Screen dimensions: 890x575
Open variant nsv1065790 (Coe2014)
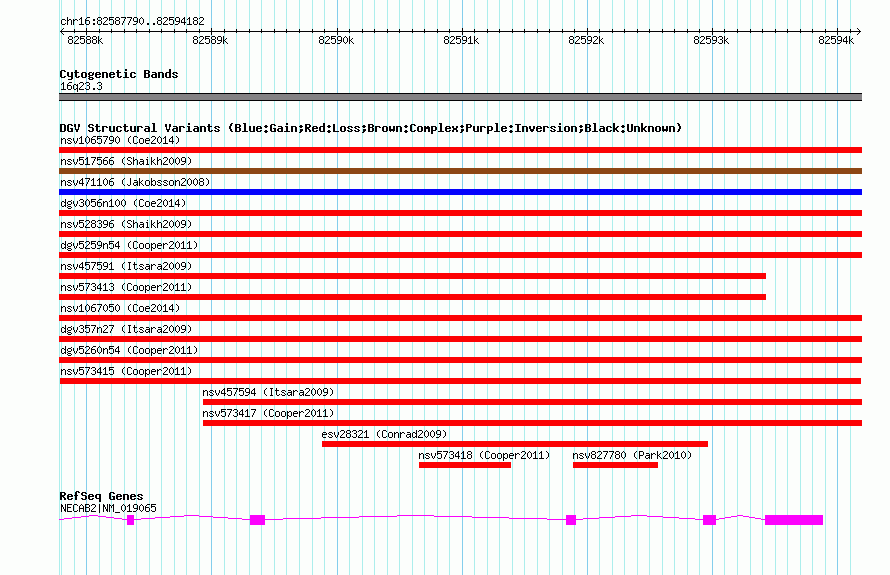coord(120,140)
